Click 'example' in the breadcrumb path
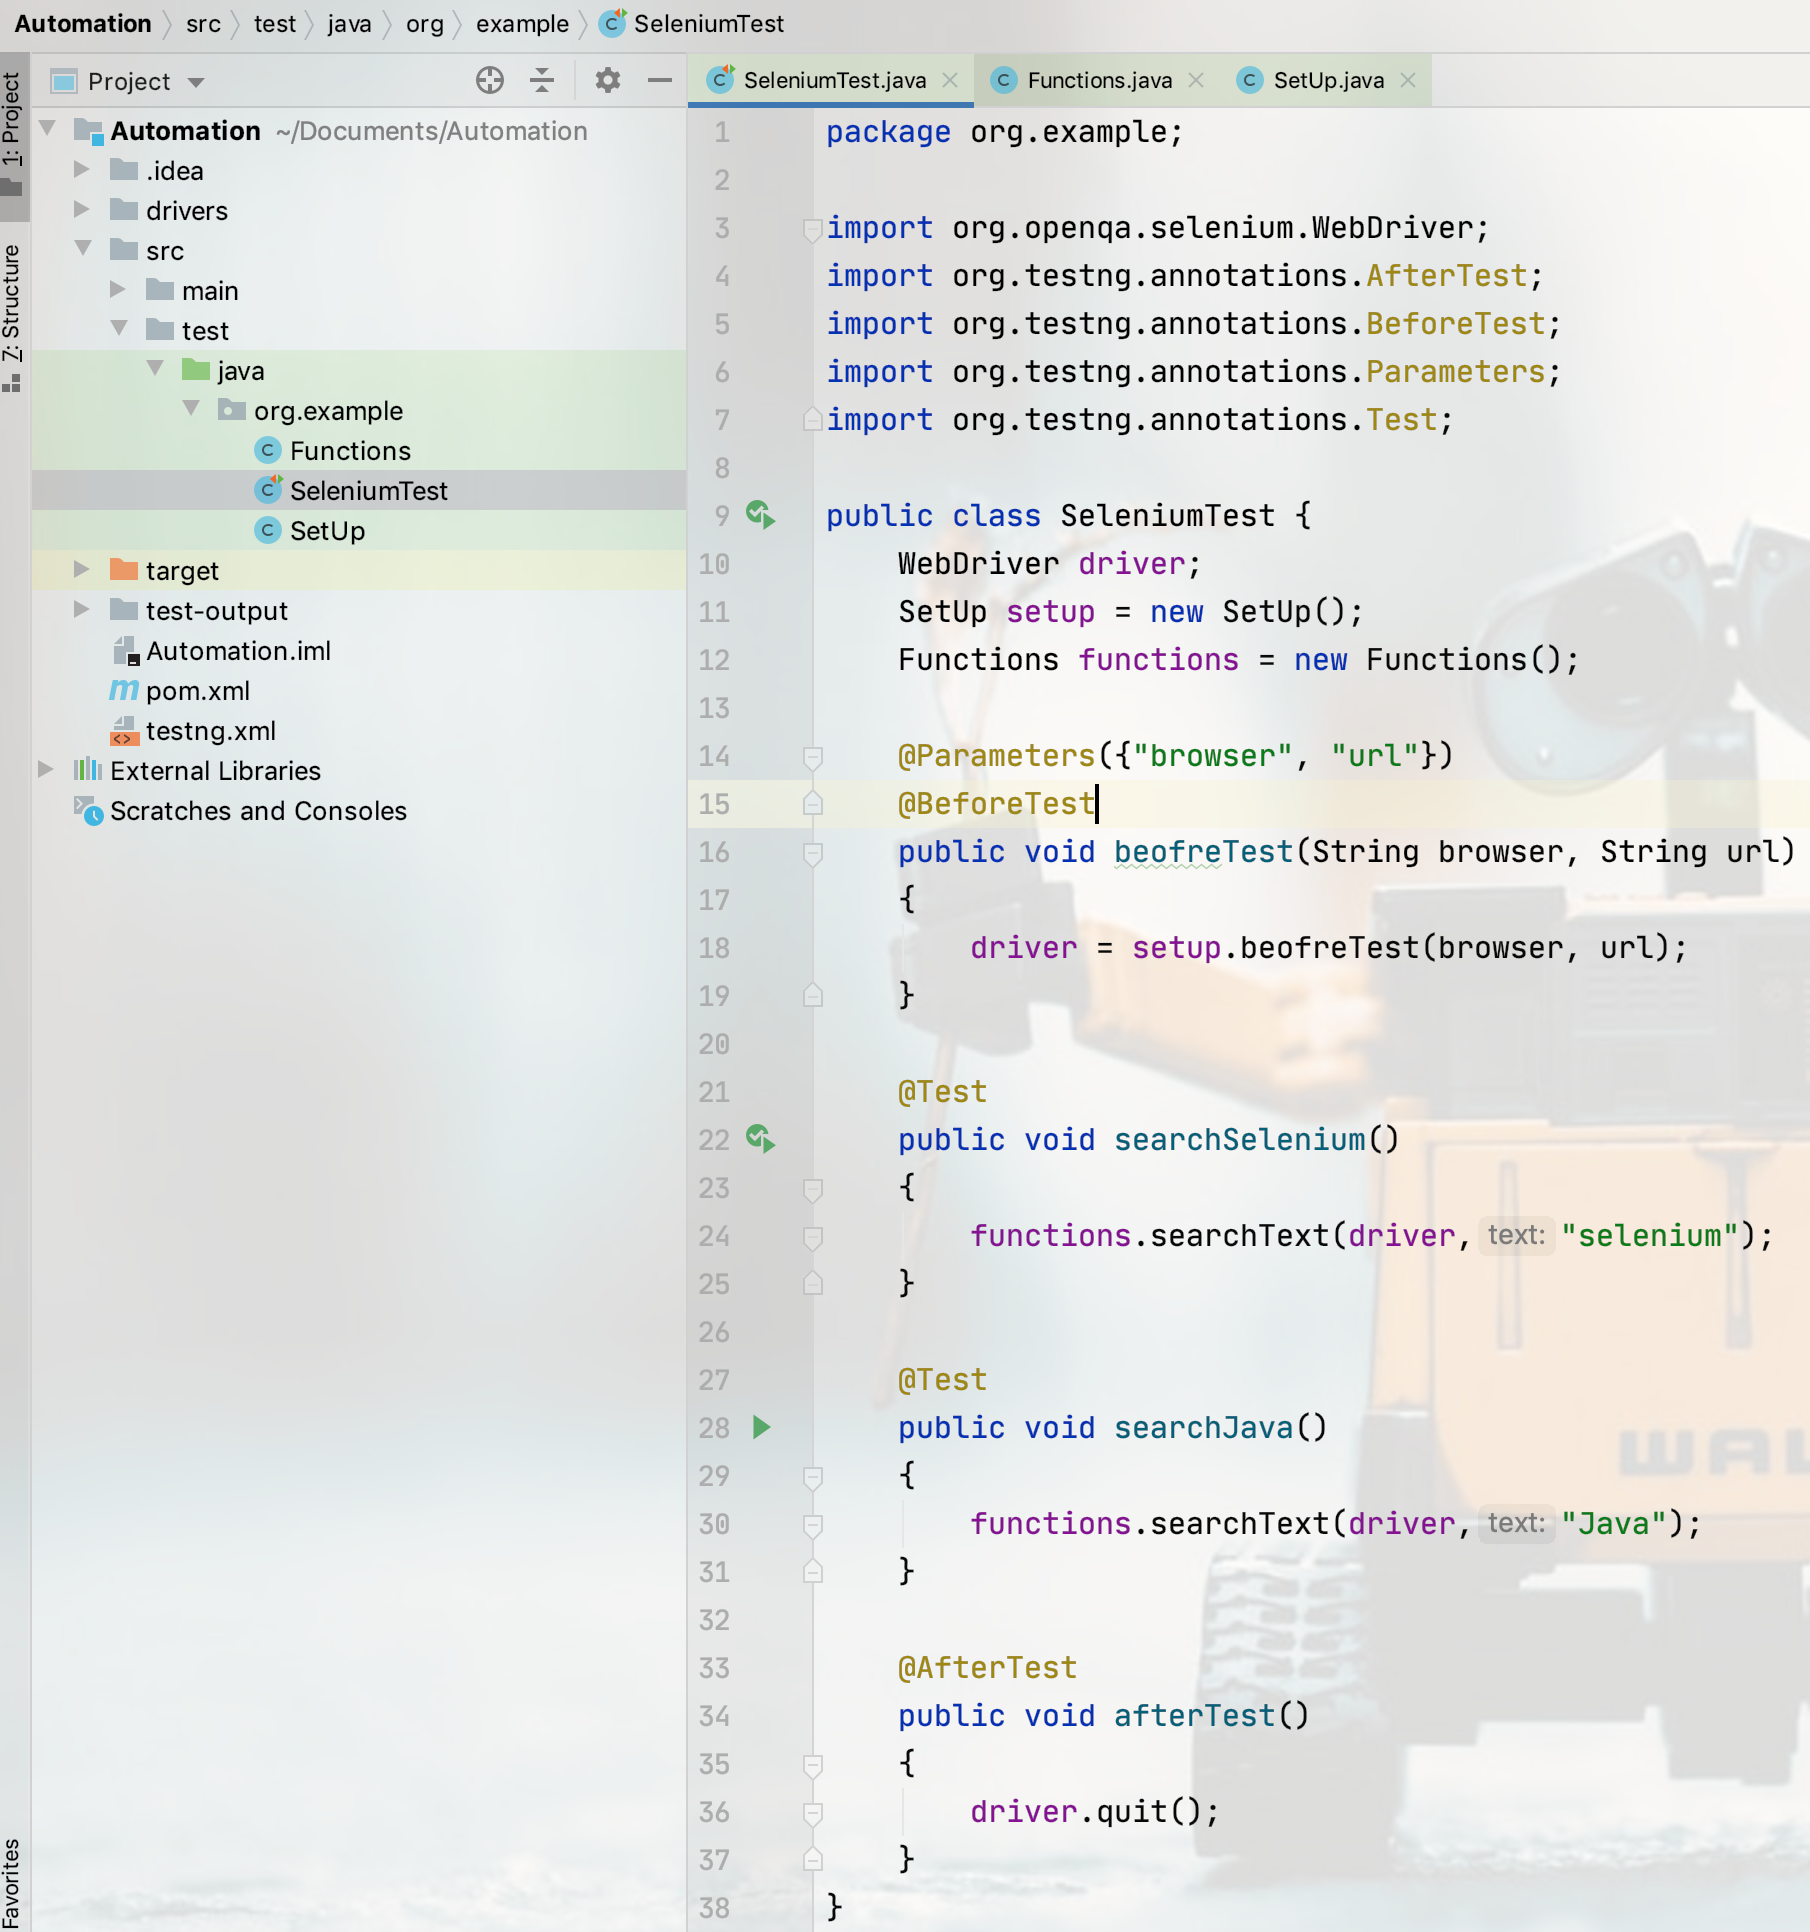Viewport: 1810px width, 1932px height. click(521, 24)
